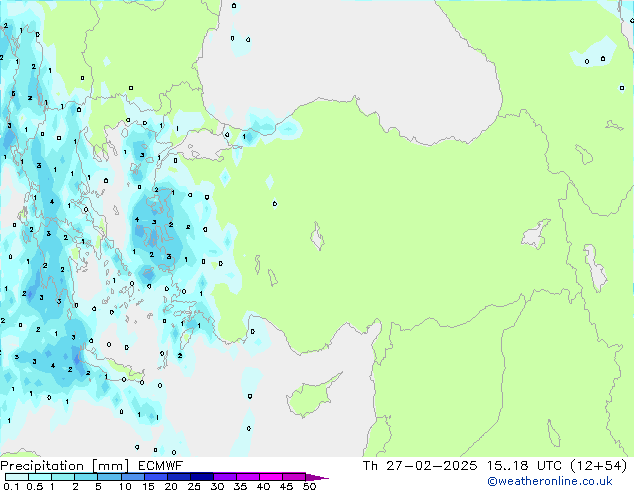Click the weatheronline.co.uk link
Image resolution: width=634 pixels, height=490 pixels.
tap(550, 481)
